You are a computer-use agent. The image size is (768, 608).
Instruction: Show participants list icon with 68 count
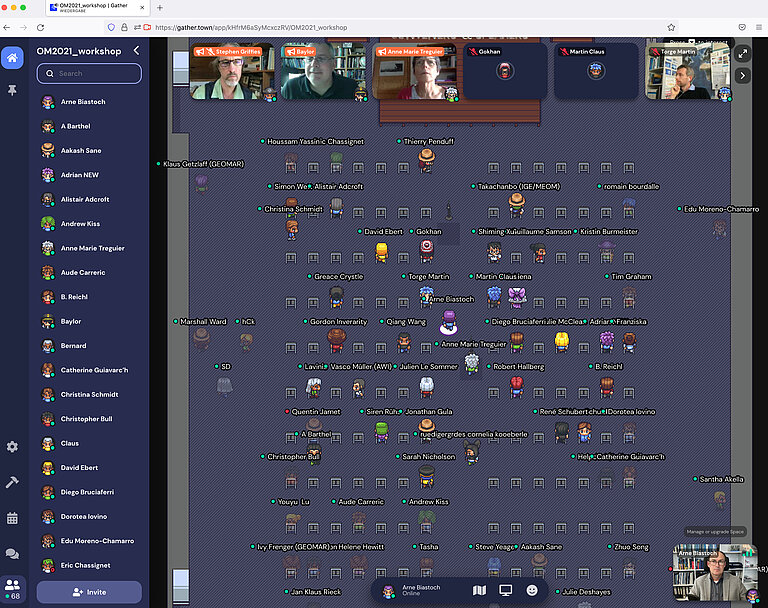click(12, 587)
